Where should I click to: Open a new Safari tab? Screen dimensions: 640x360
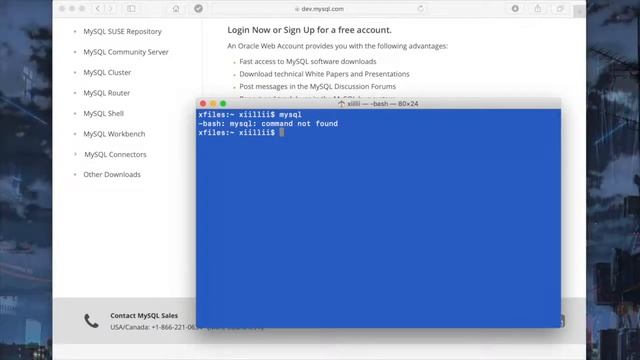coord(579,12)
